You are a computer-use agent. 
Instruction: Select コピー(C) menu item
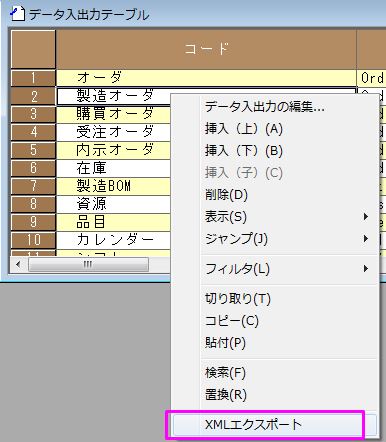point(274,321)
